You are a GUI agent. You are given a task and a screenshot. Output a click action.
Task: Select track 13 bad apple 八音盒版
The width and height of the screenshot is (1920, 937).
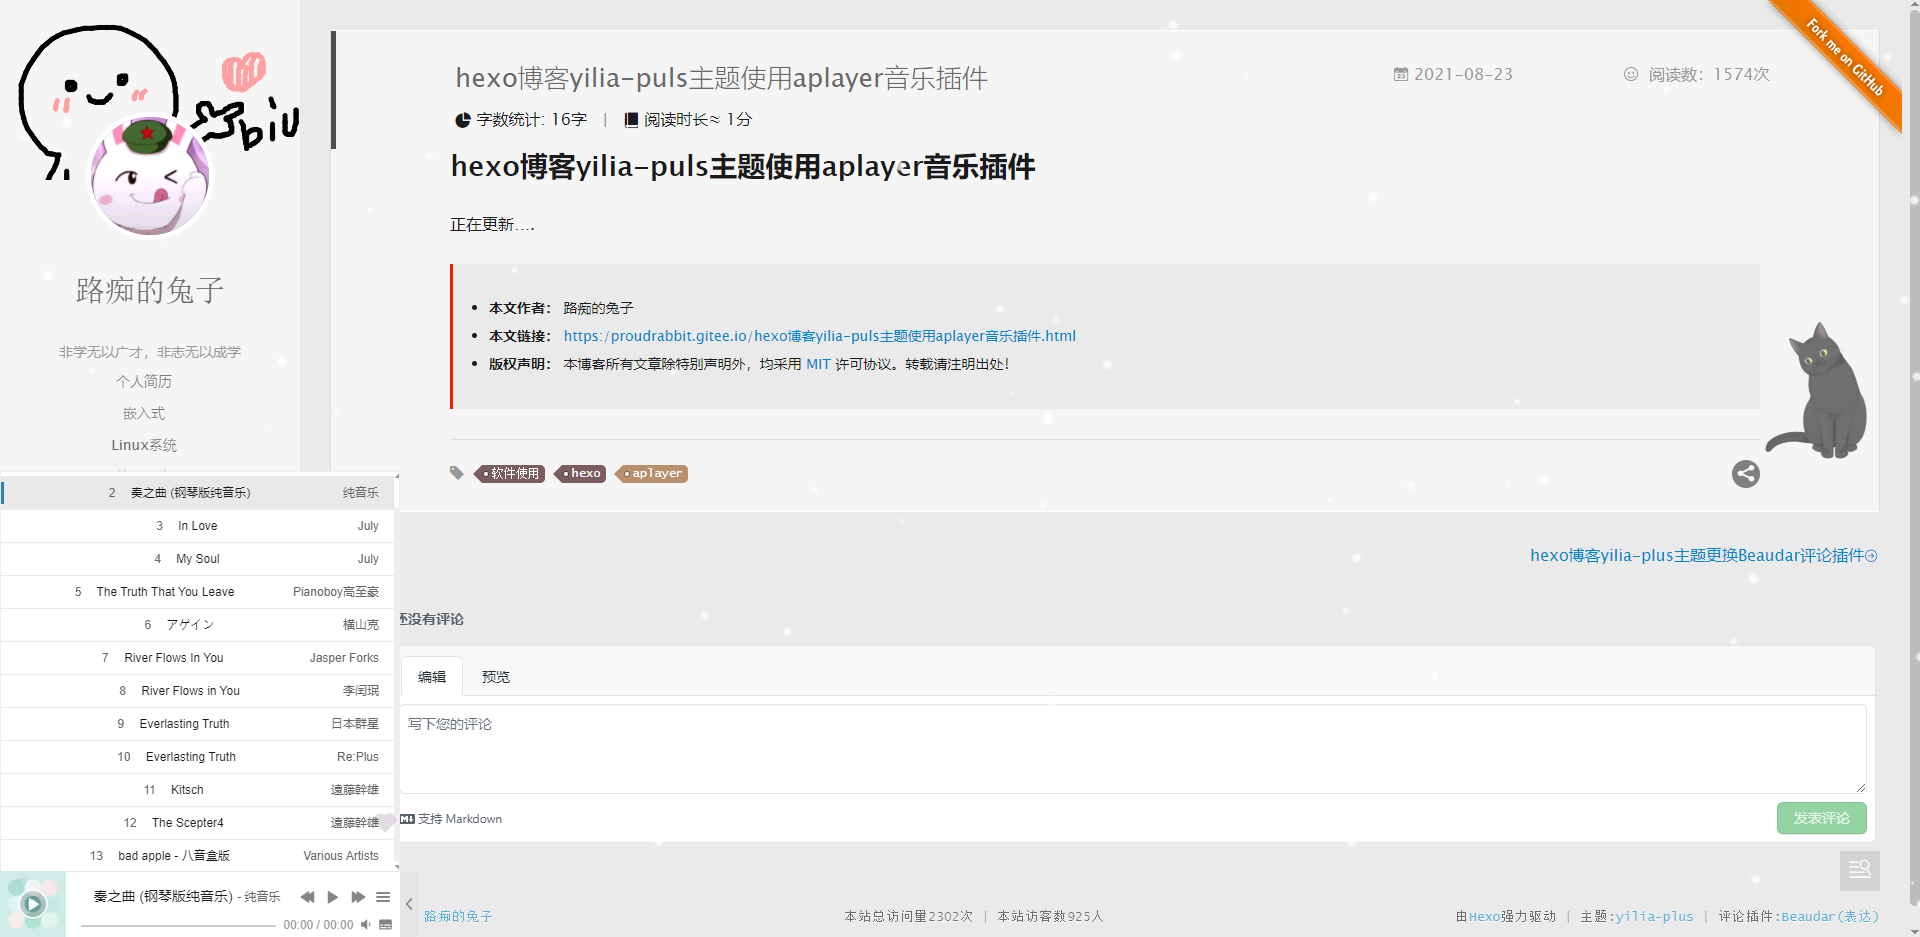coord(197,856)
